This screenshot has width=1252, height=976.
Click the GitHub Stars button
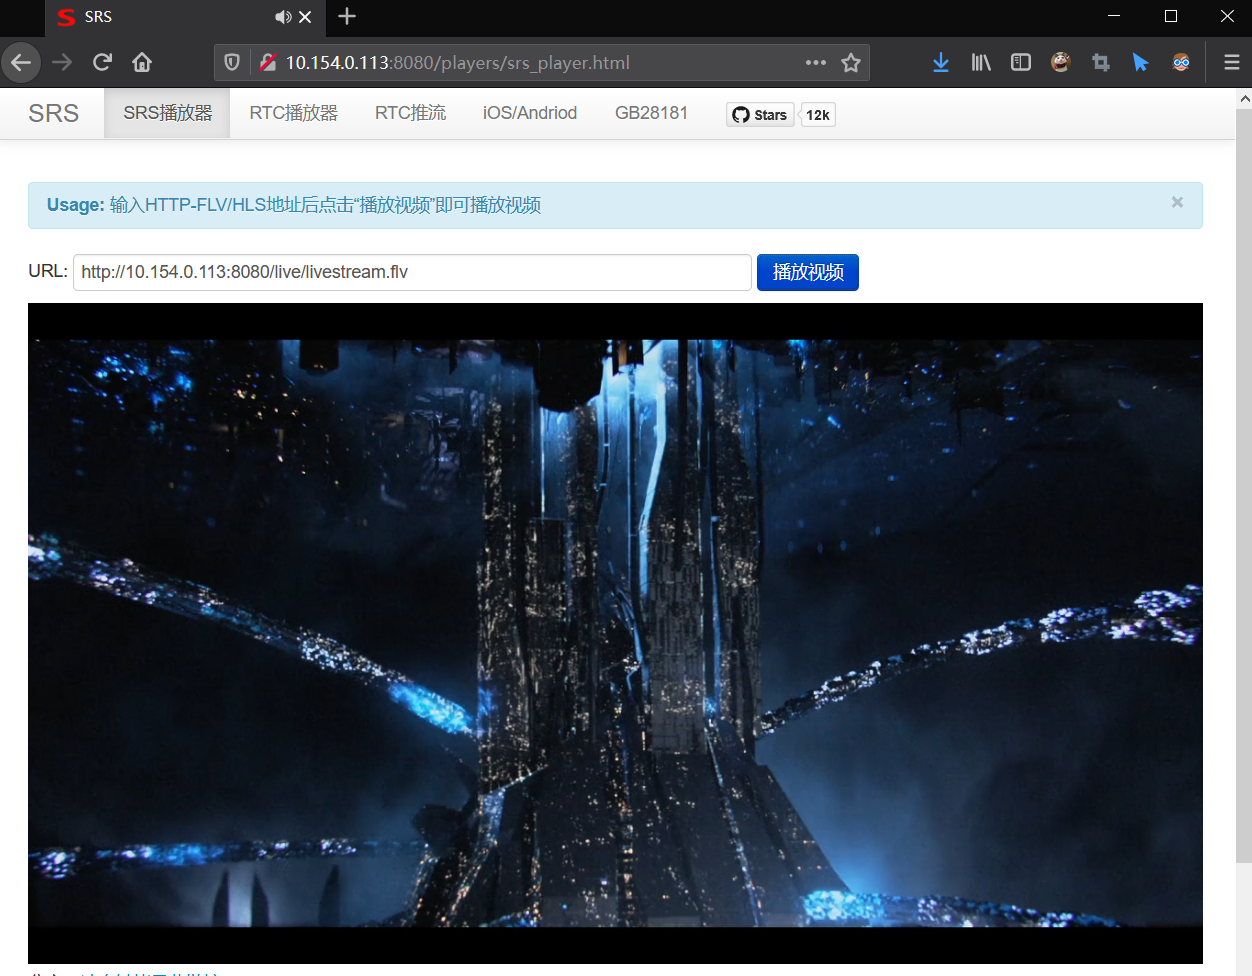[760, 115]
